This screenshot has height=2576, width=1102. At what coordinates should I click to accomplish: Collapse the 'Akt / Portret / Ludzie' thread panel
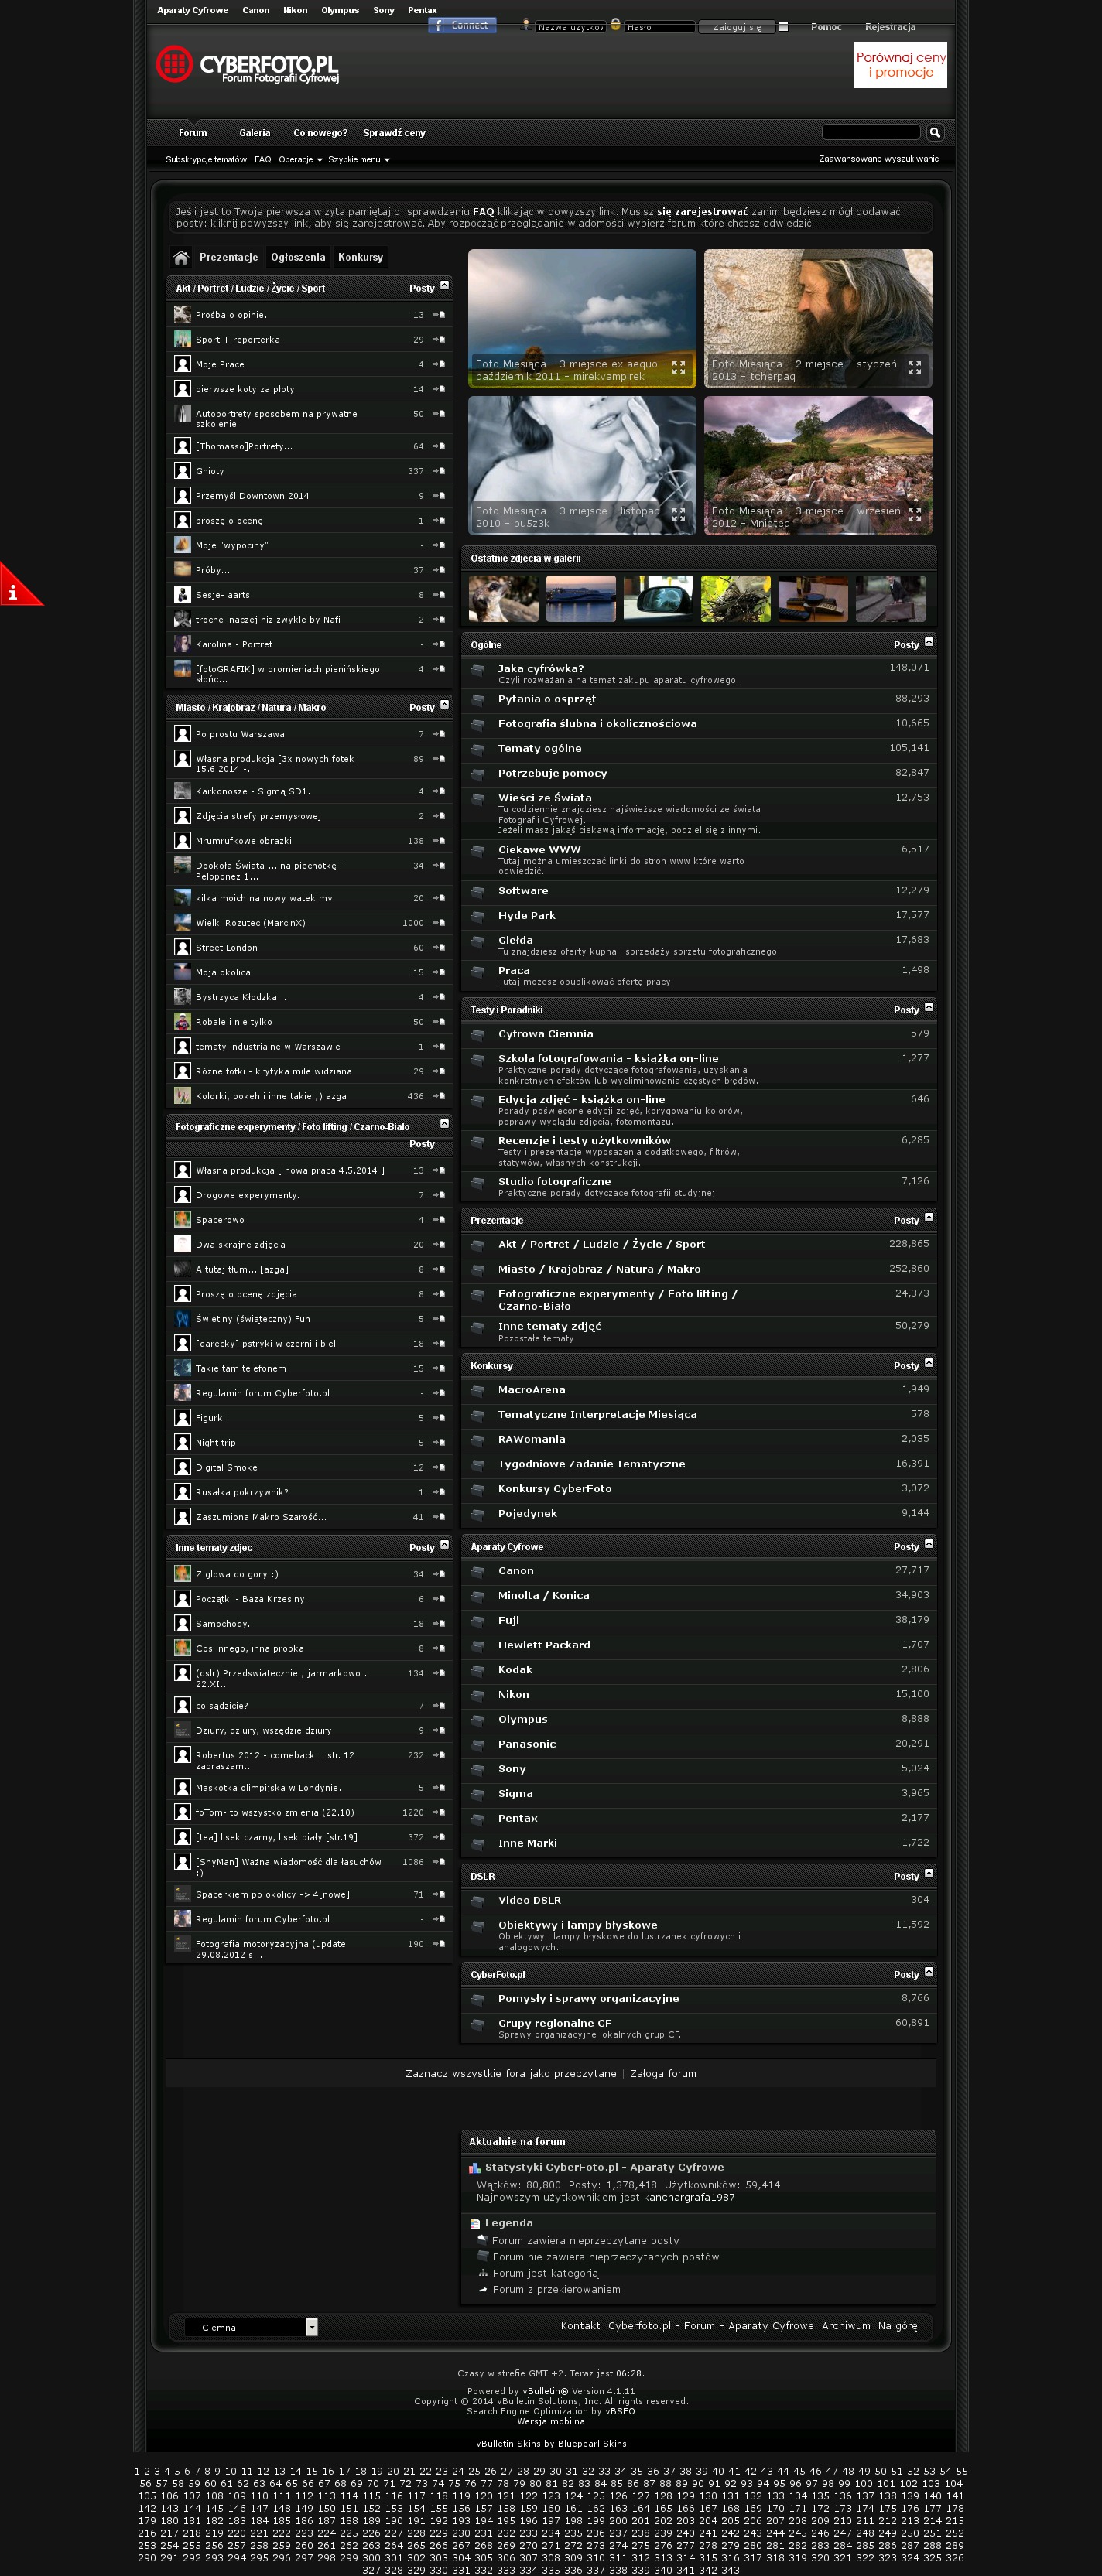coord(444,286)
